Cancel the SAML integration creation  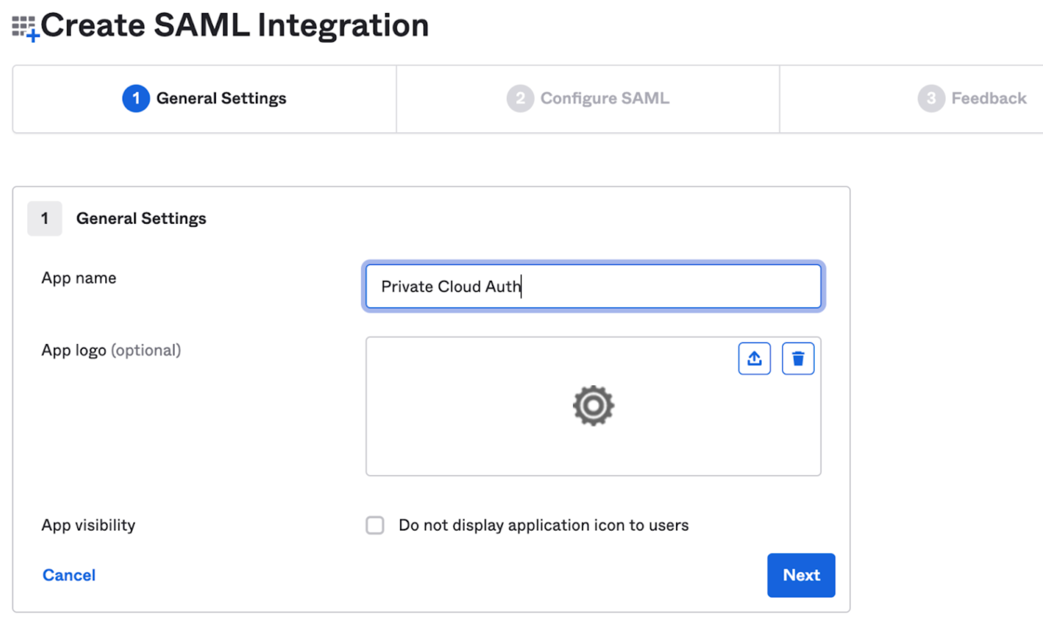(x=68, y=575)
